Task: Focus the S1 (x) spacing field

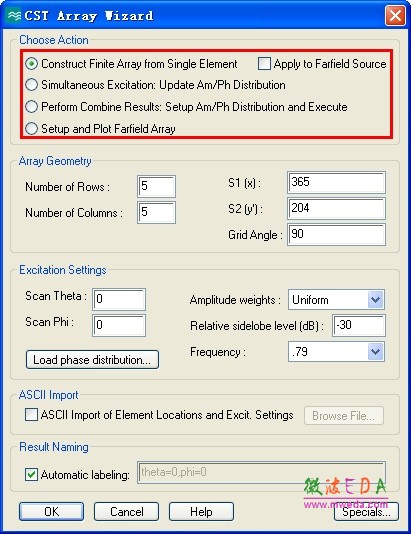Action: (x=336, y=183)
